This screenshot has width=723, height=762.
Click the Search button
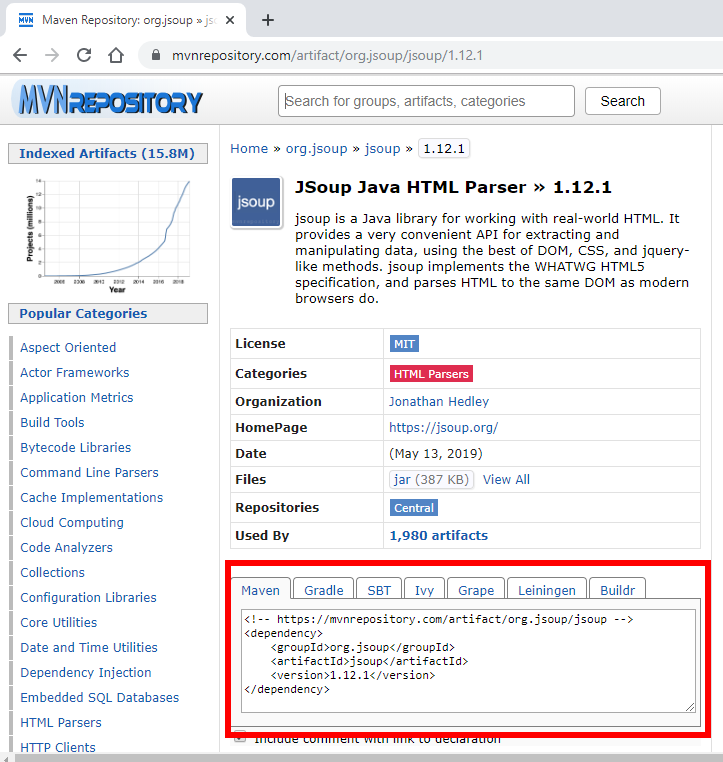622,101
